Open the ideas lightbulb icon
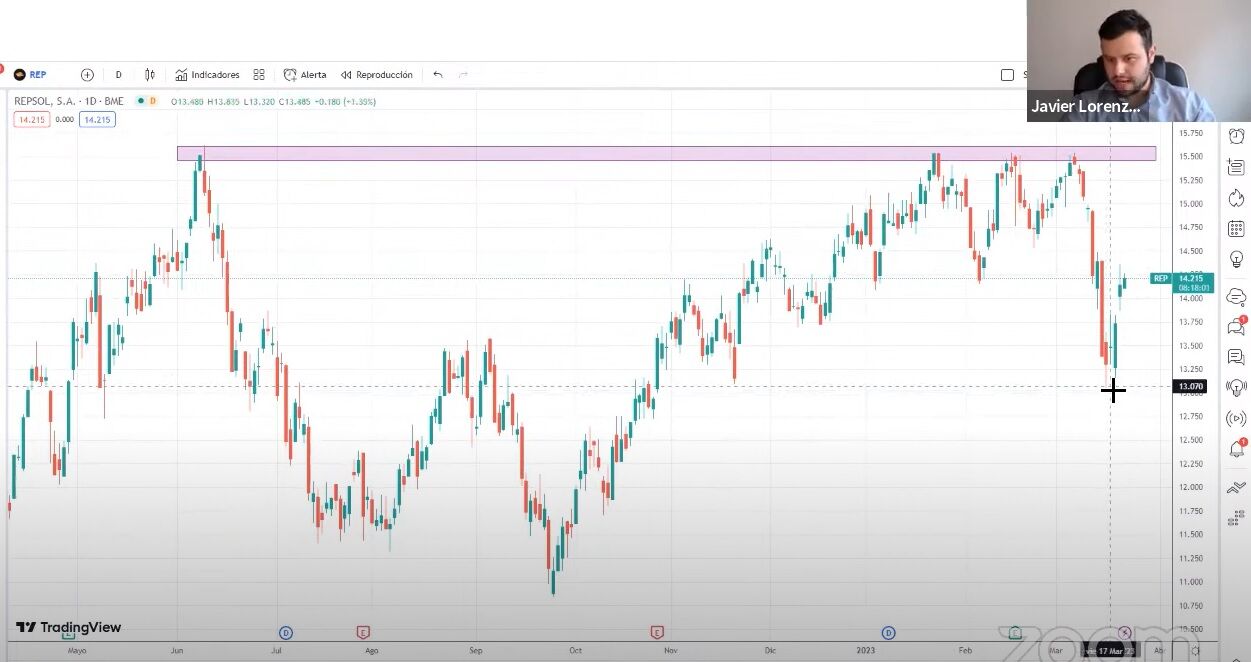The image size is (1251, 662). [x=1237, y=259]
